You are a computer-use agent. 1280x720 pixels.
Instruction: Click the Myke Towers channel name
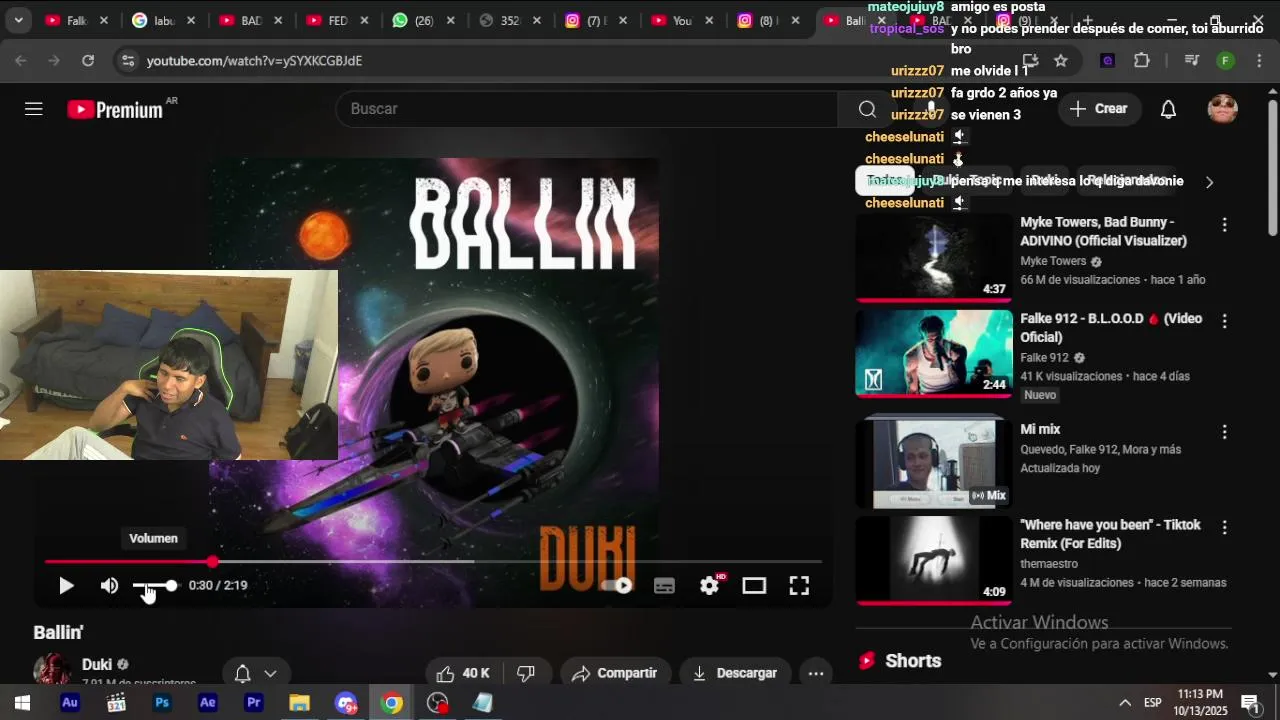click(x=1053, y=261)
